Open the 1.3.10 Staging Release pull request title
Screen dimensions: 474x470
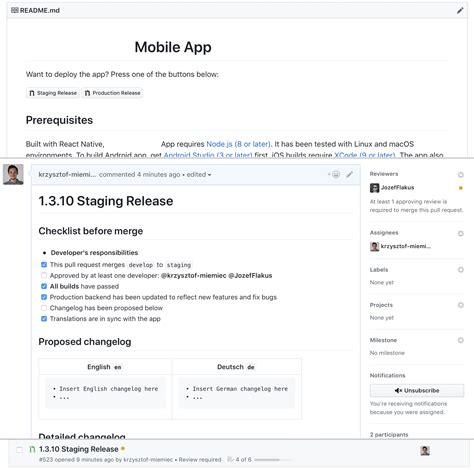tap(79, 449)
